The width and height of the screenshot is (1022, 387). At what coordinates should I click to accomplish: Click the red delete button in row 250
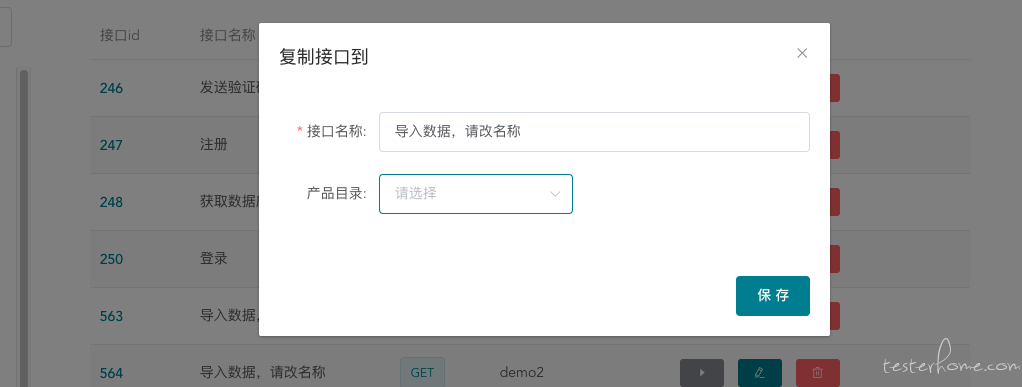[835, 259]
